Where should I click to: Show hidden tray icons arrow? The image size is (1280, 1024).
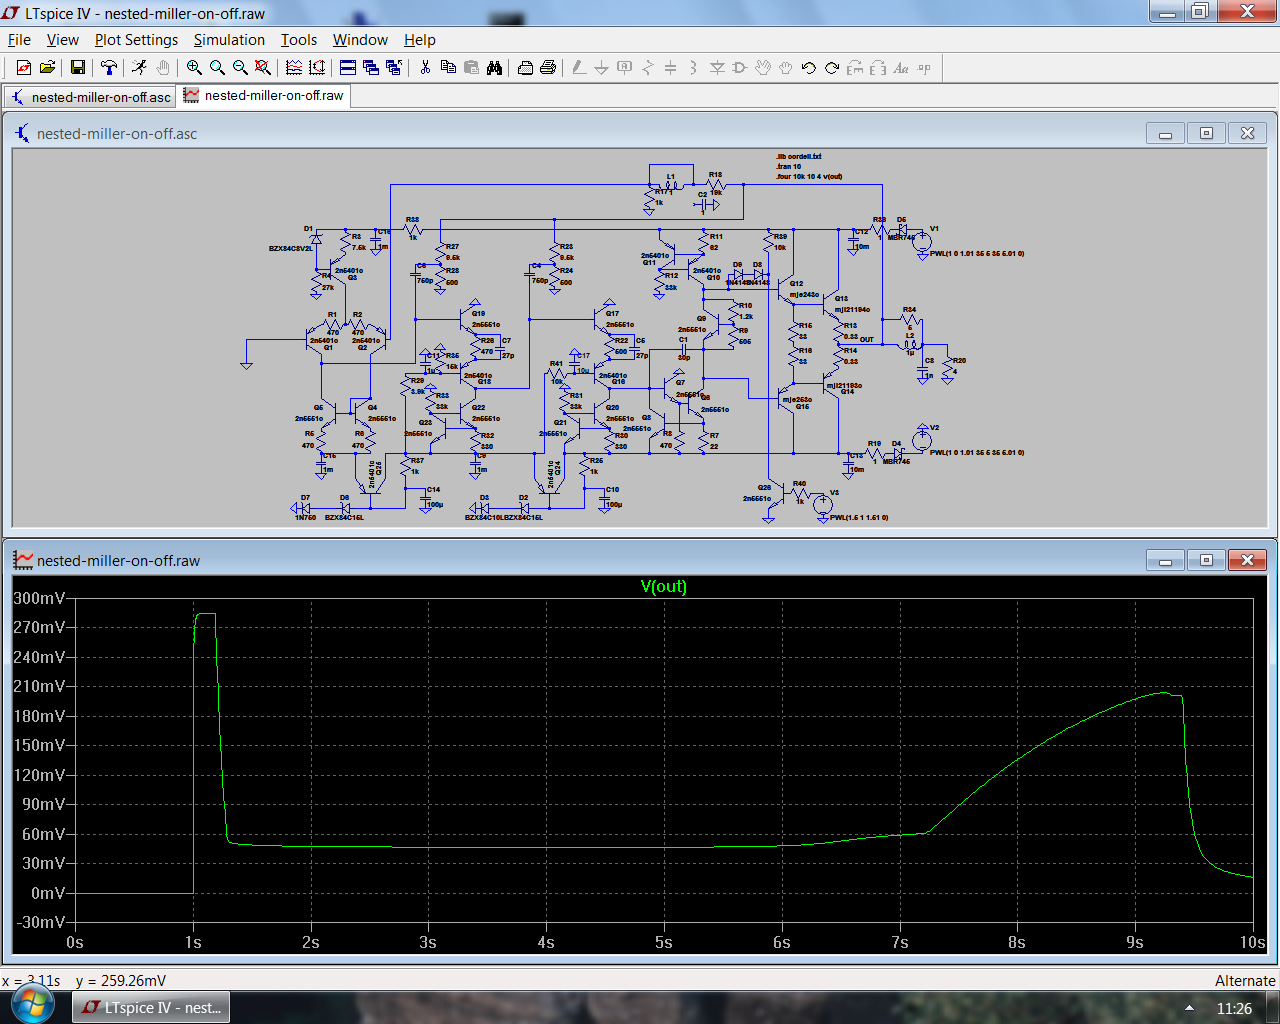[1189, 1008]
